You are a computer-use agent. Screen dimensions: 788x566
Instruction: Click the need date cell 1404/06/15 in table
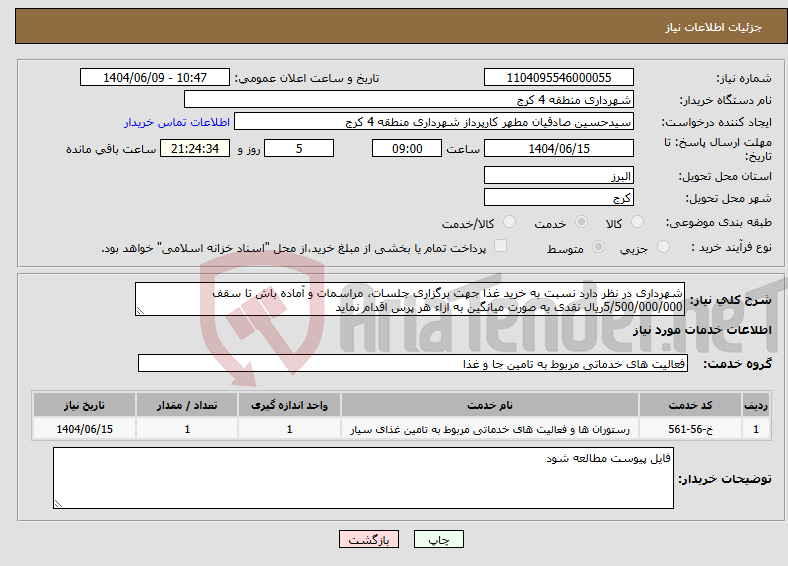(x=84, y=429)
